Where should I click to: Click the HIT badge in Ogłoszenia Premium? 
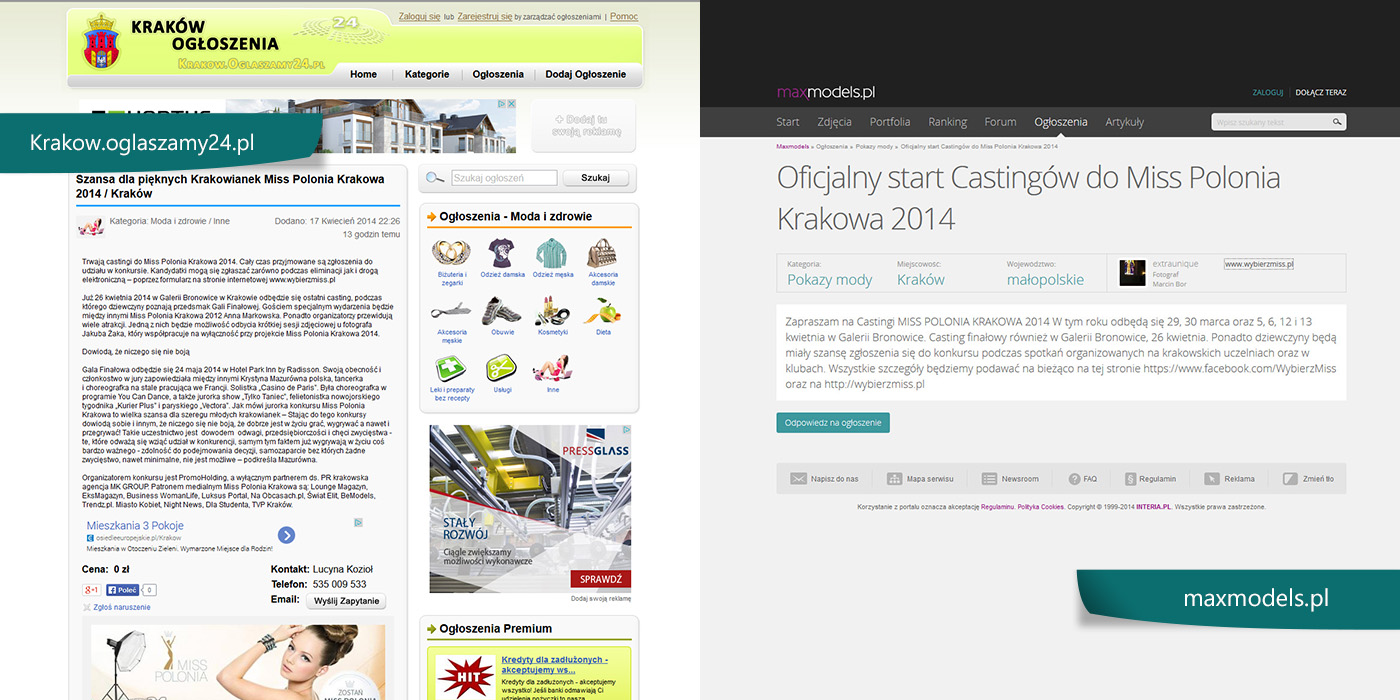466,676
